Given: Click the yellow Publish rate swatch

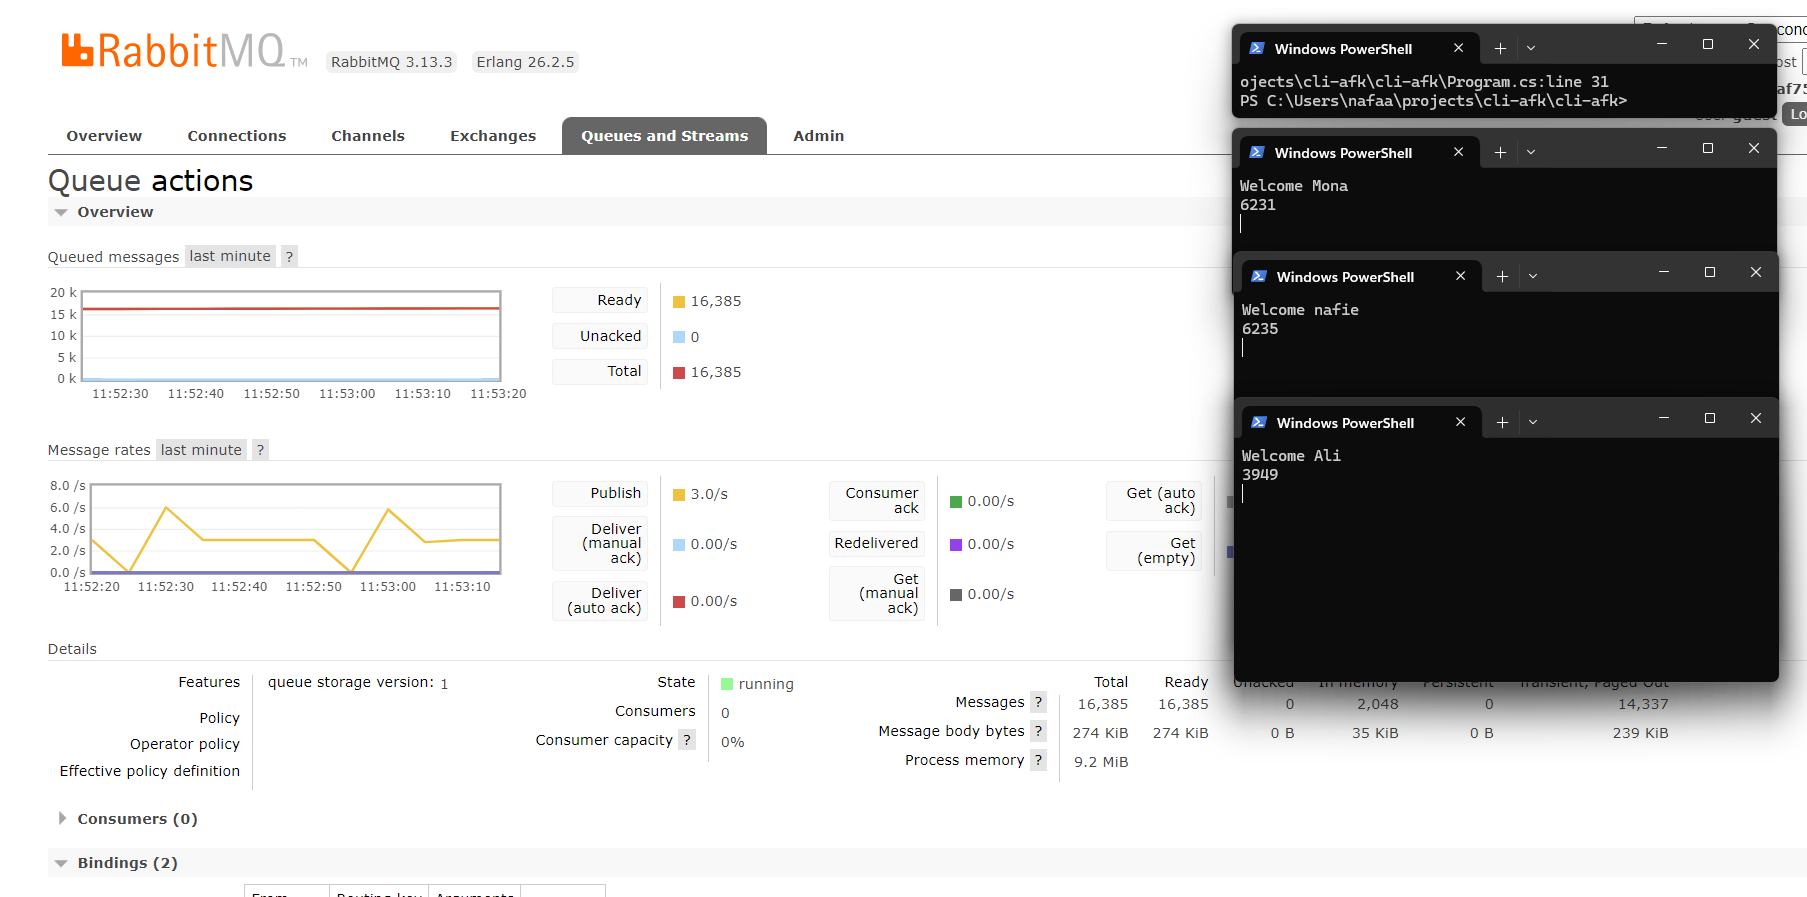Looking at the screenshot, I should (x=679, y=495).
